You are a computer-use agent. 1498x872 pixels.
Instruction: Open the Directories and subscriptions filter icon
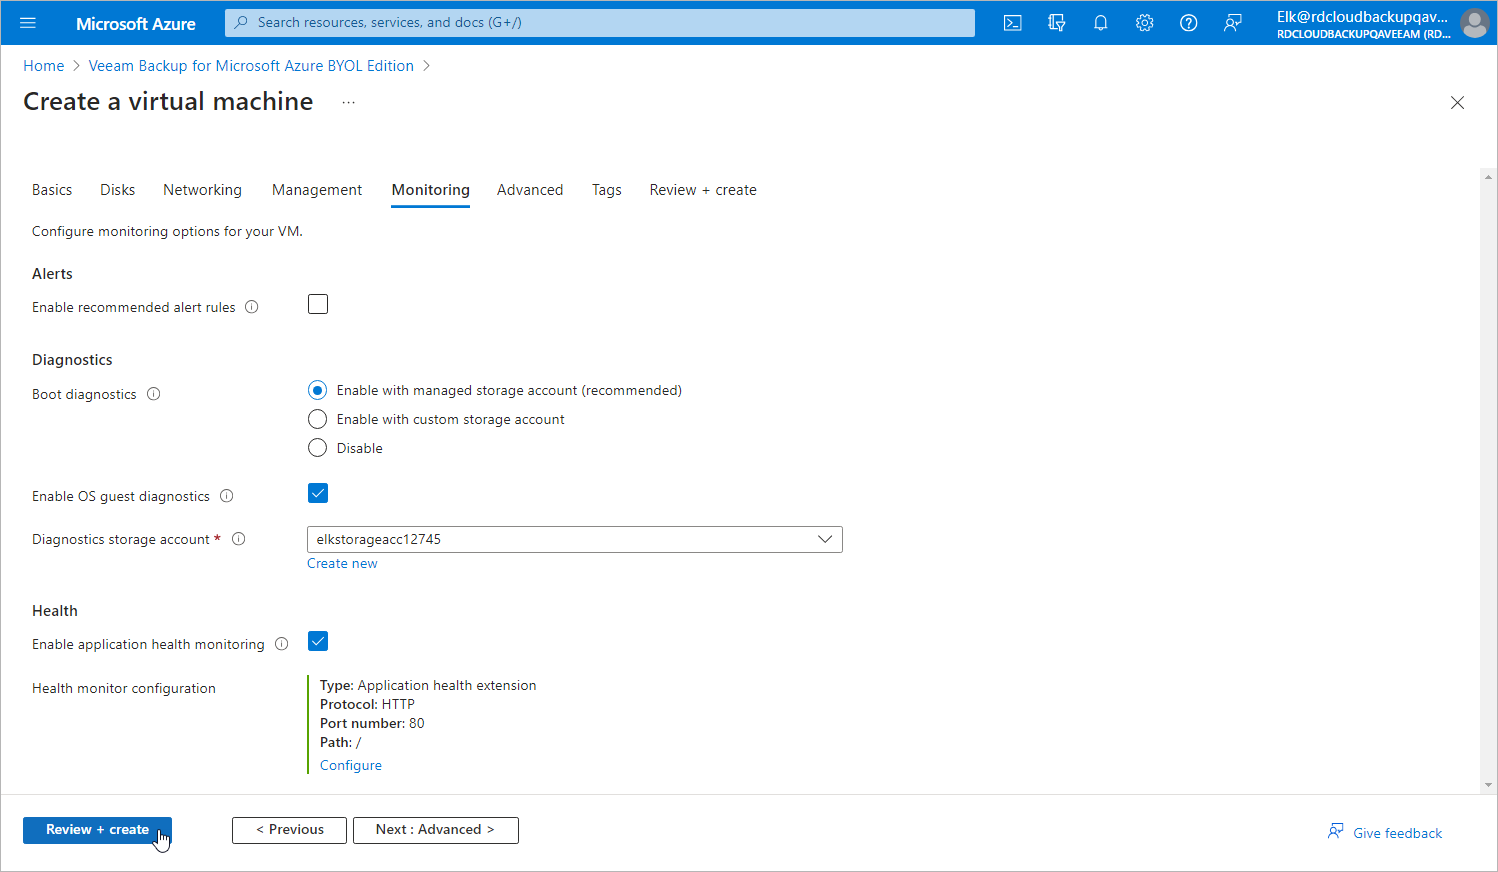(1057, 23)
